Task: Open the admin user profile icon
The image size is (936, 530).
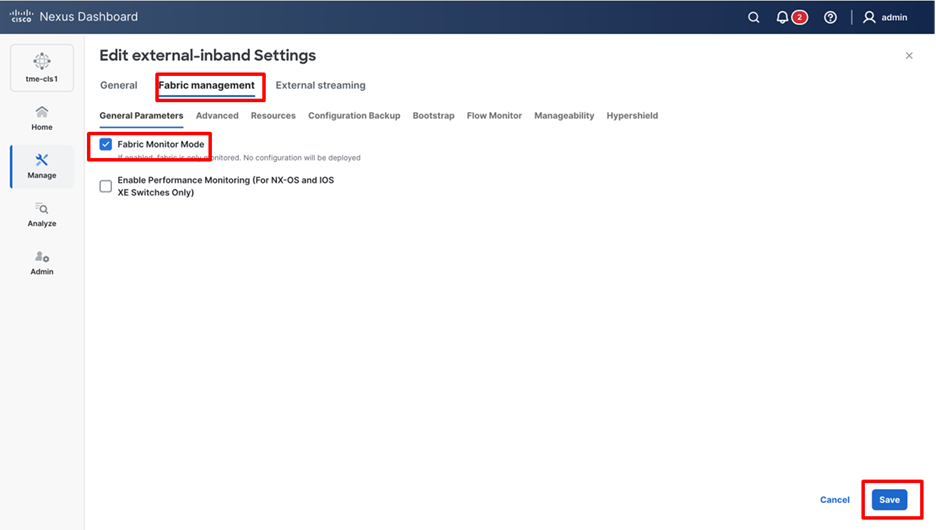Action: pyautogui.click(x=869, y=17)
